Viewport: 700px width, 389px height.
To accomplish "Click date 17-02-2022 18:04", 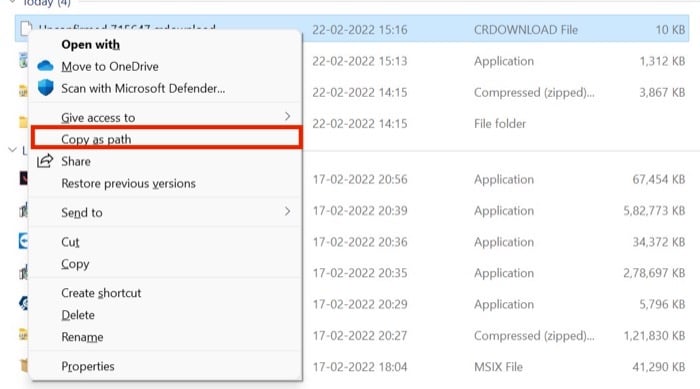I will pos(360,367).
